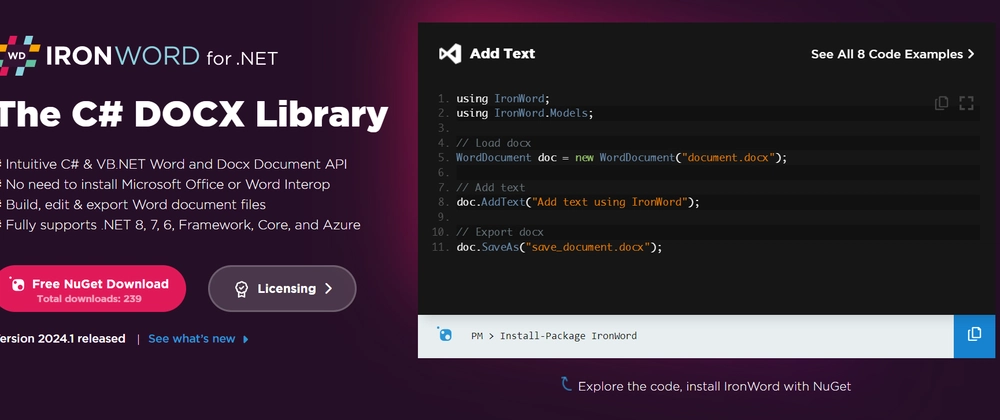The height and width of the screenshot is (420, 1000).
Task: Click The C# DOCX Library heading
Action: tap(193, 115)
